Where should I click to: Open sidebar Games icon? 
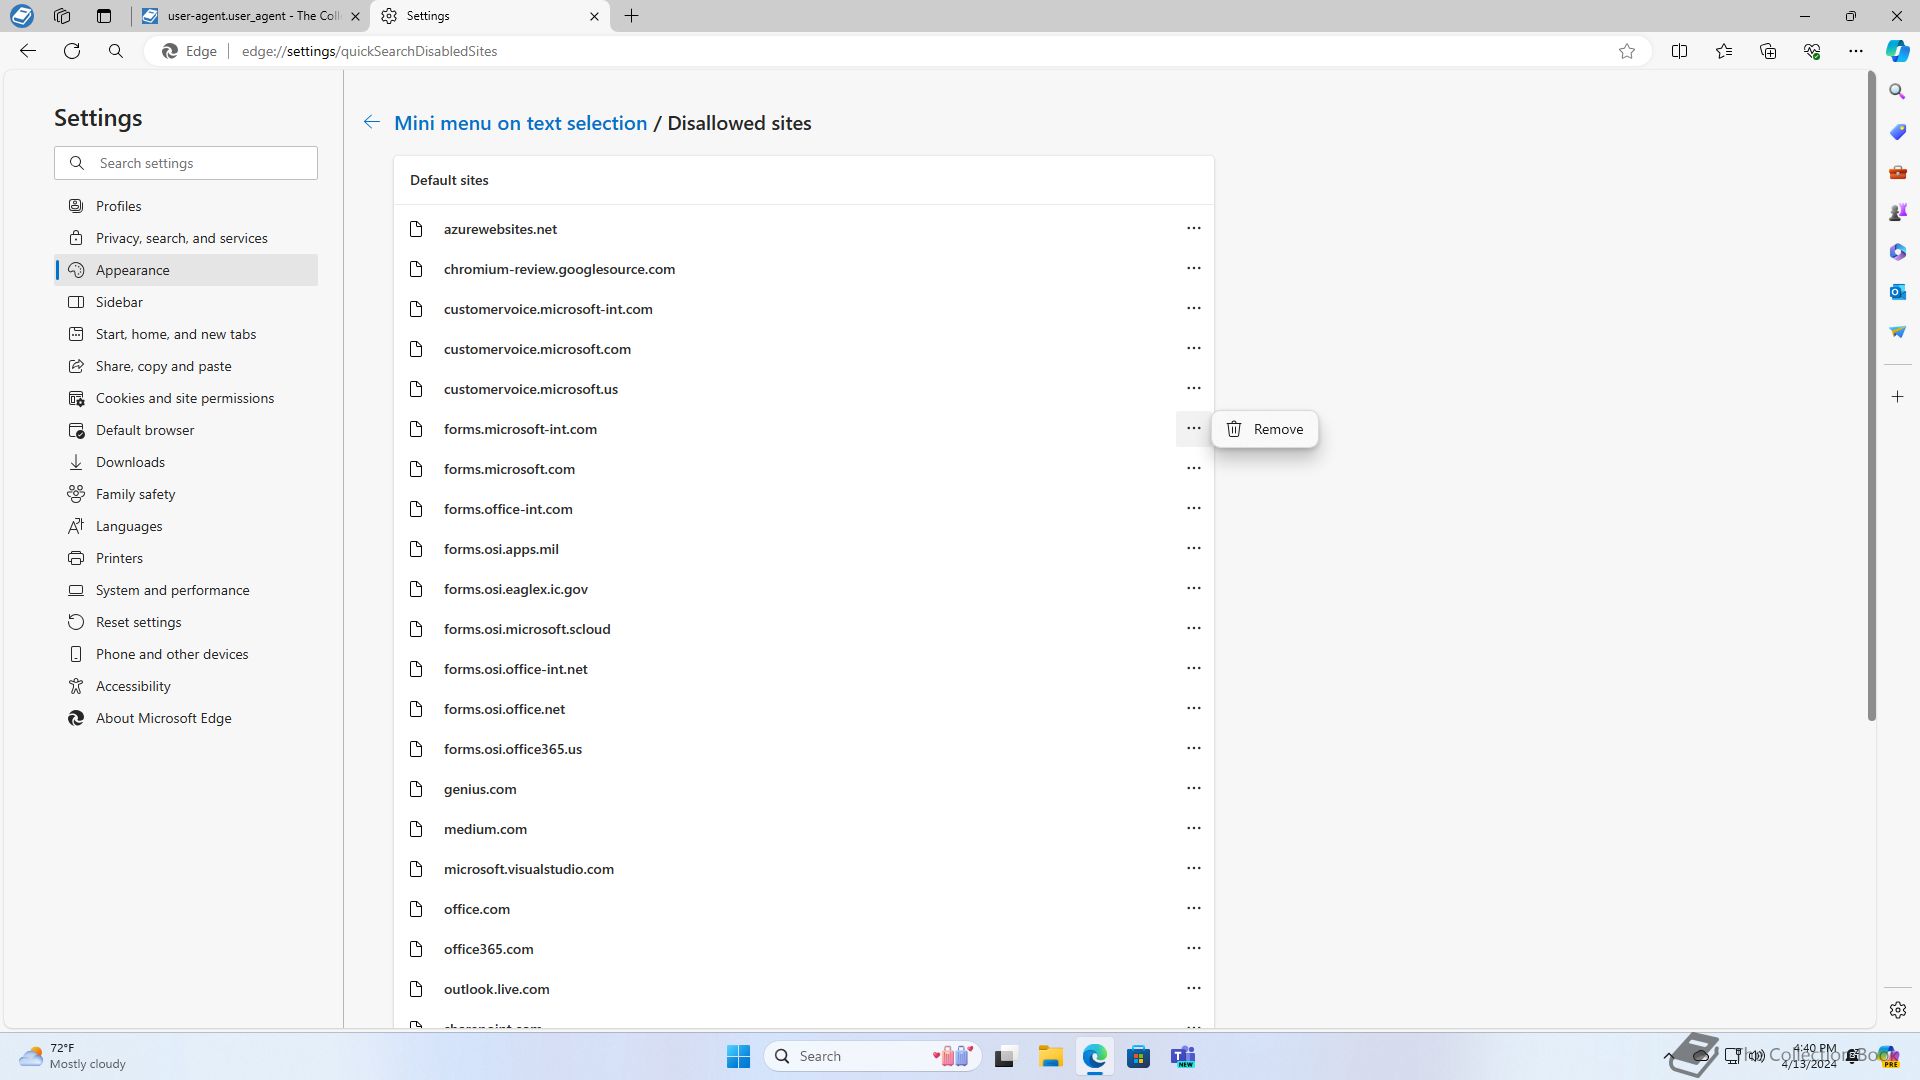1897,212
